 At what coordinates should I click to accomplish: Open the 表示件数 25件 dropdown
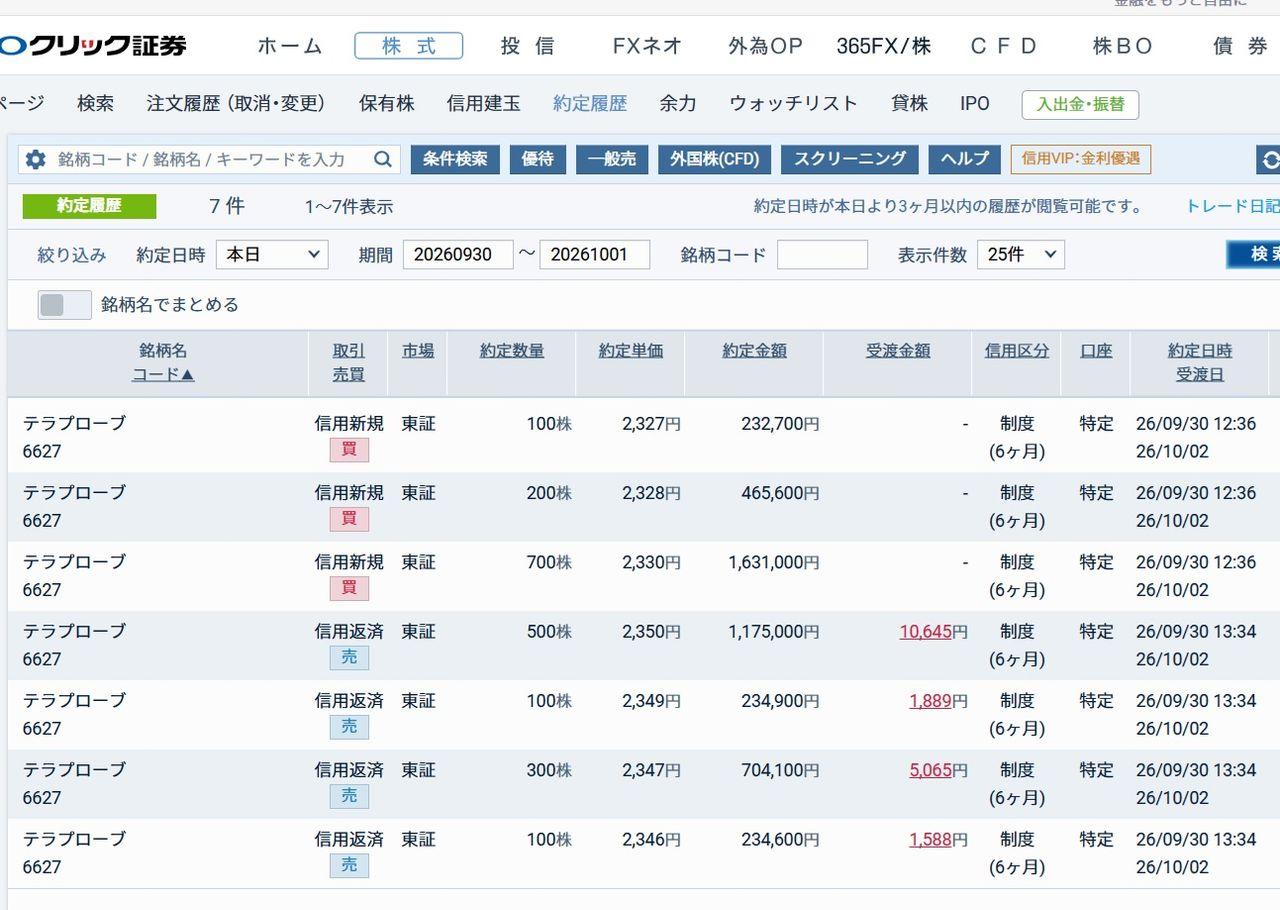(x=1021, y=254)
